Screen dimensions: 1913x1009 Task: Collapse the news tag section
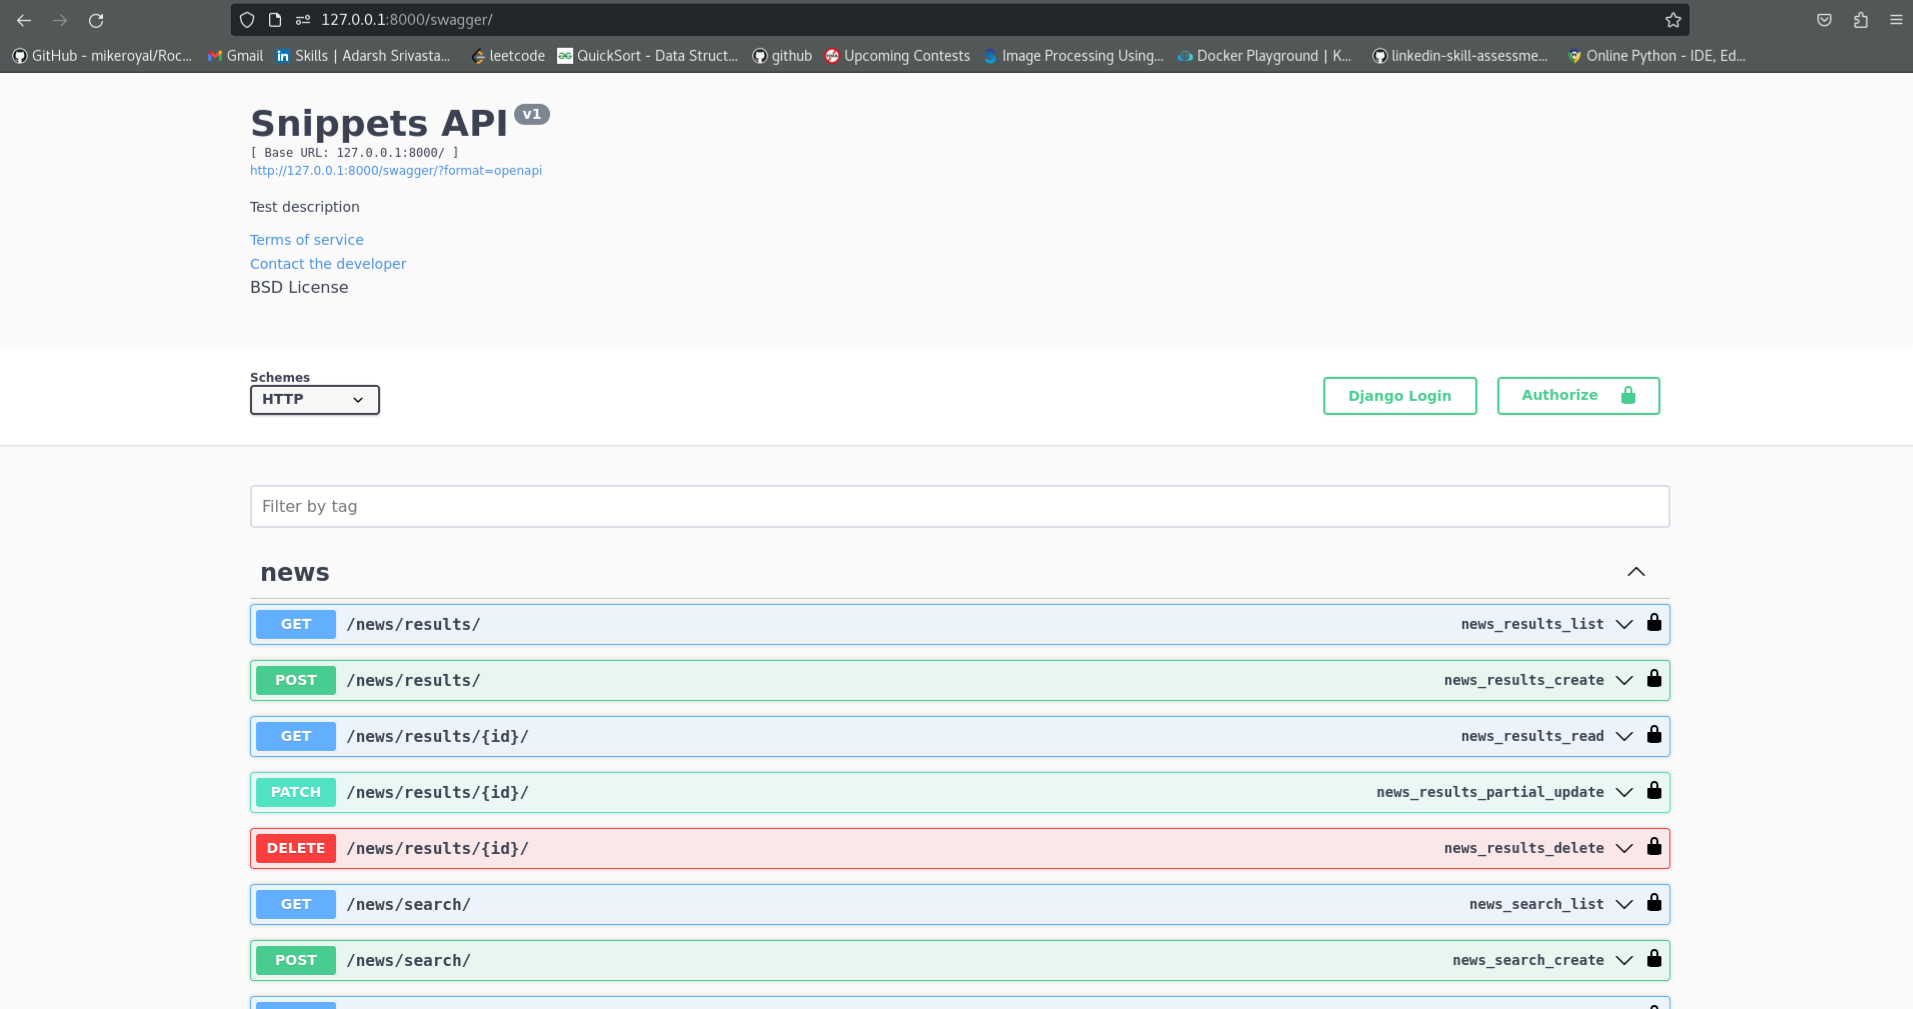coord(1636,572)
